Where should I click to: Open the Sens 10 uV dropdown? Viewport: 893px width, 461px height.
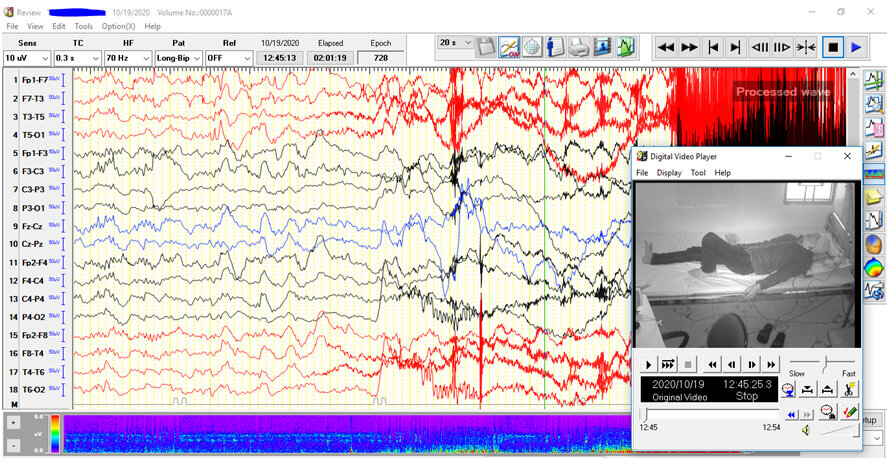point(26,58)
